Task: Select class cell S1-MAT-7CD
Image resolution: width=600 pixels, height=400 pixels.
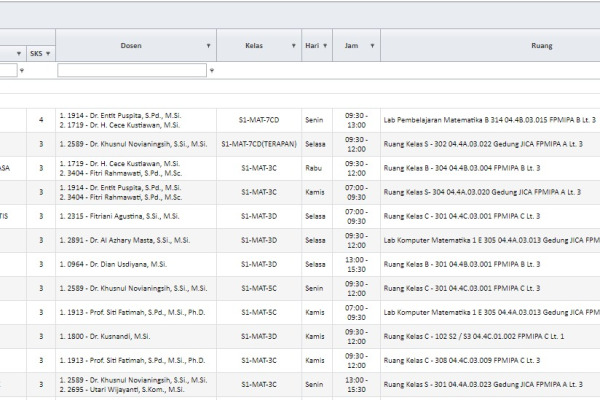Action: click(259, 120)
